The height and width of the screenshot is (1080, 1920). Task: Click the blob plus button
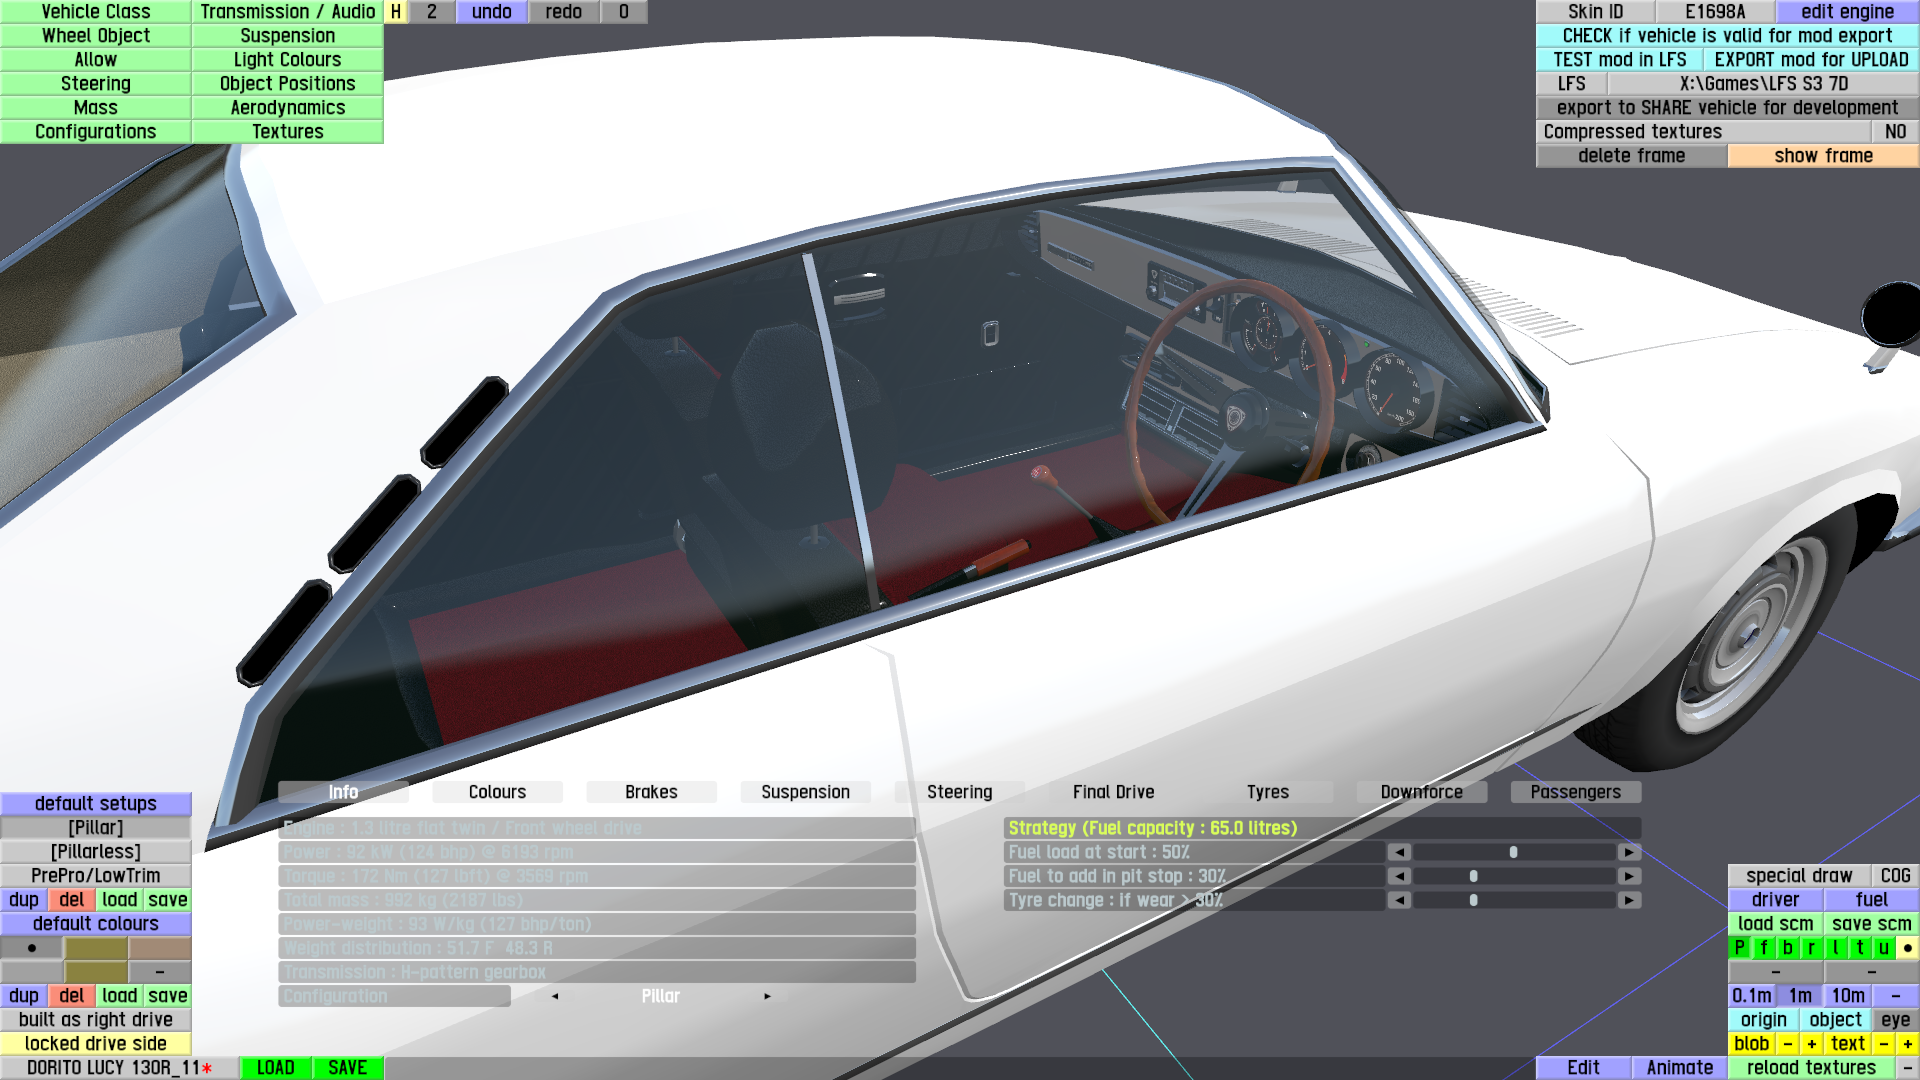tap(1811, 1044)
